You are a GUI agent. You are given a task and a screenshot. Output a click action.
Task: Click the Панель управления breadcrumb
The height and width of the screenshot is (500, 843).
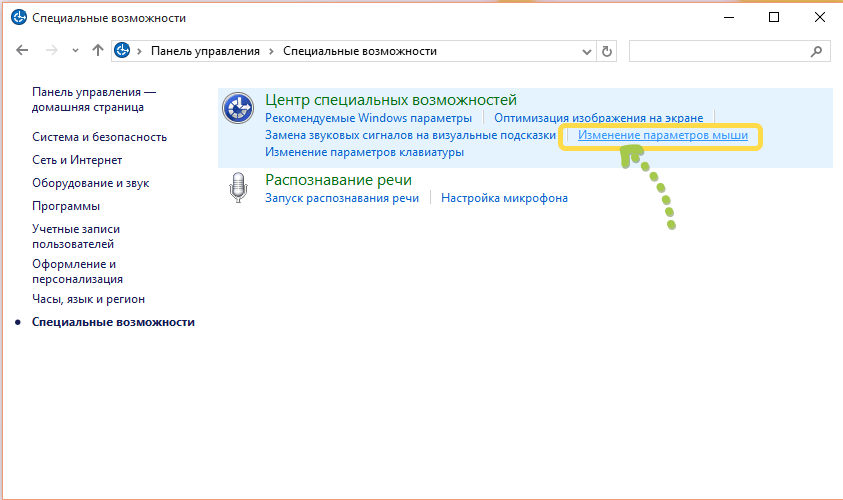[x=204, y=51]
